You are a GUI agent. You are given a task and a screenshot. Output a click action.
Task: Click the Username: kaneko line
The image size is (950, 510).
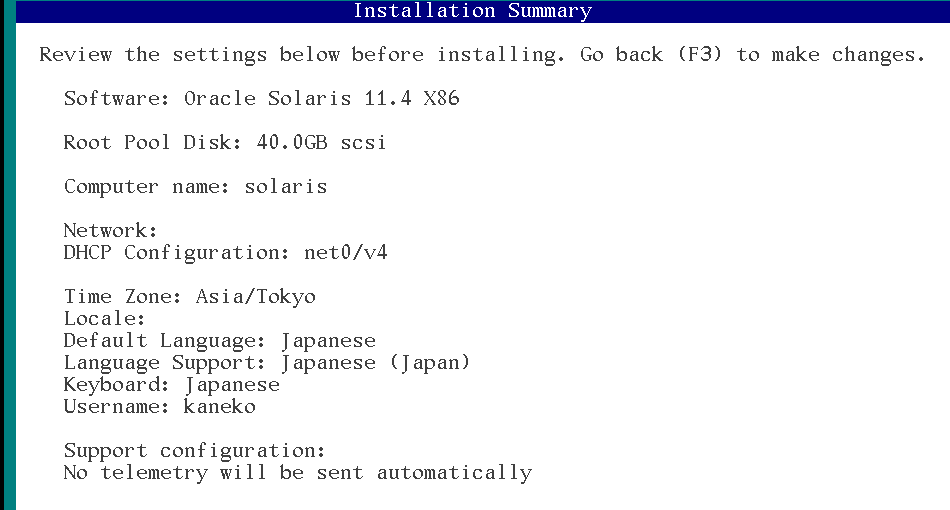(x=159, y=406)
